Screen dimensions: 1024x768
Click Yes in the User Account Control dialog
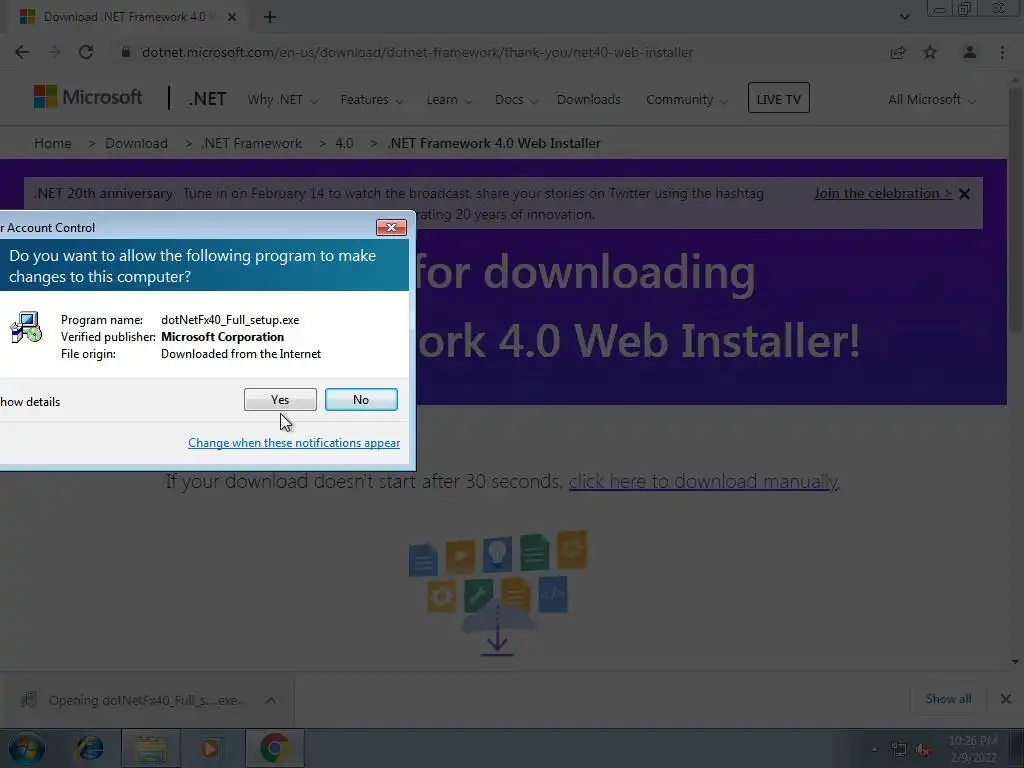pyautogui.click(x=280, y=400)
